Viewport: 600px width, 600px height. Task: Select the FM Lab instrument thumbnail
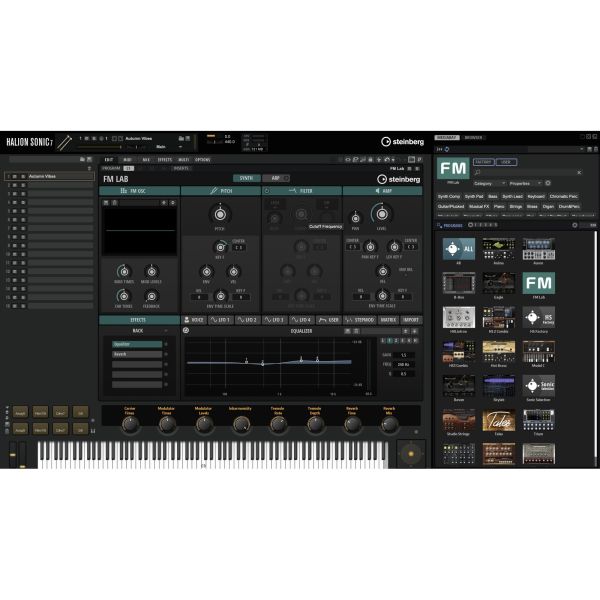[x=538, y=283]
